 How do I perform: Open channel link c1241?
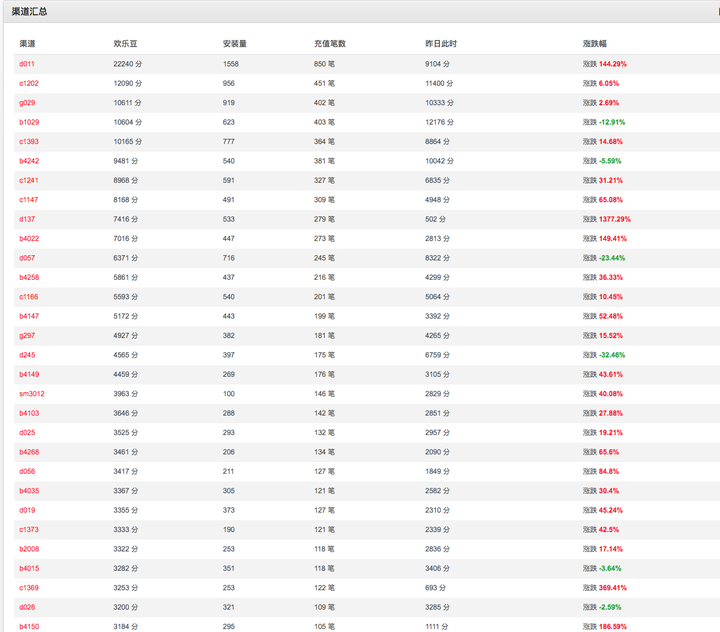[28, 180]
